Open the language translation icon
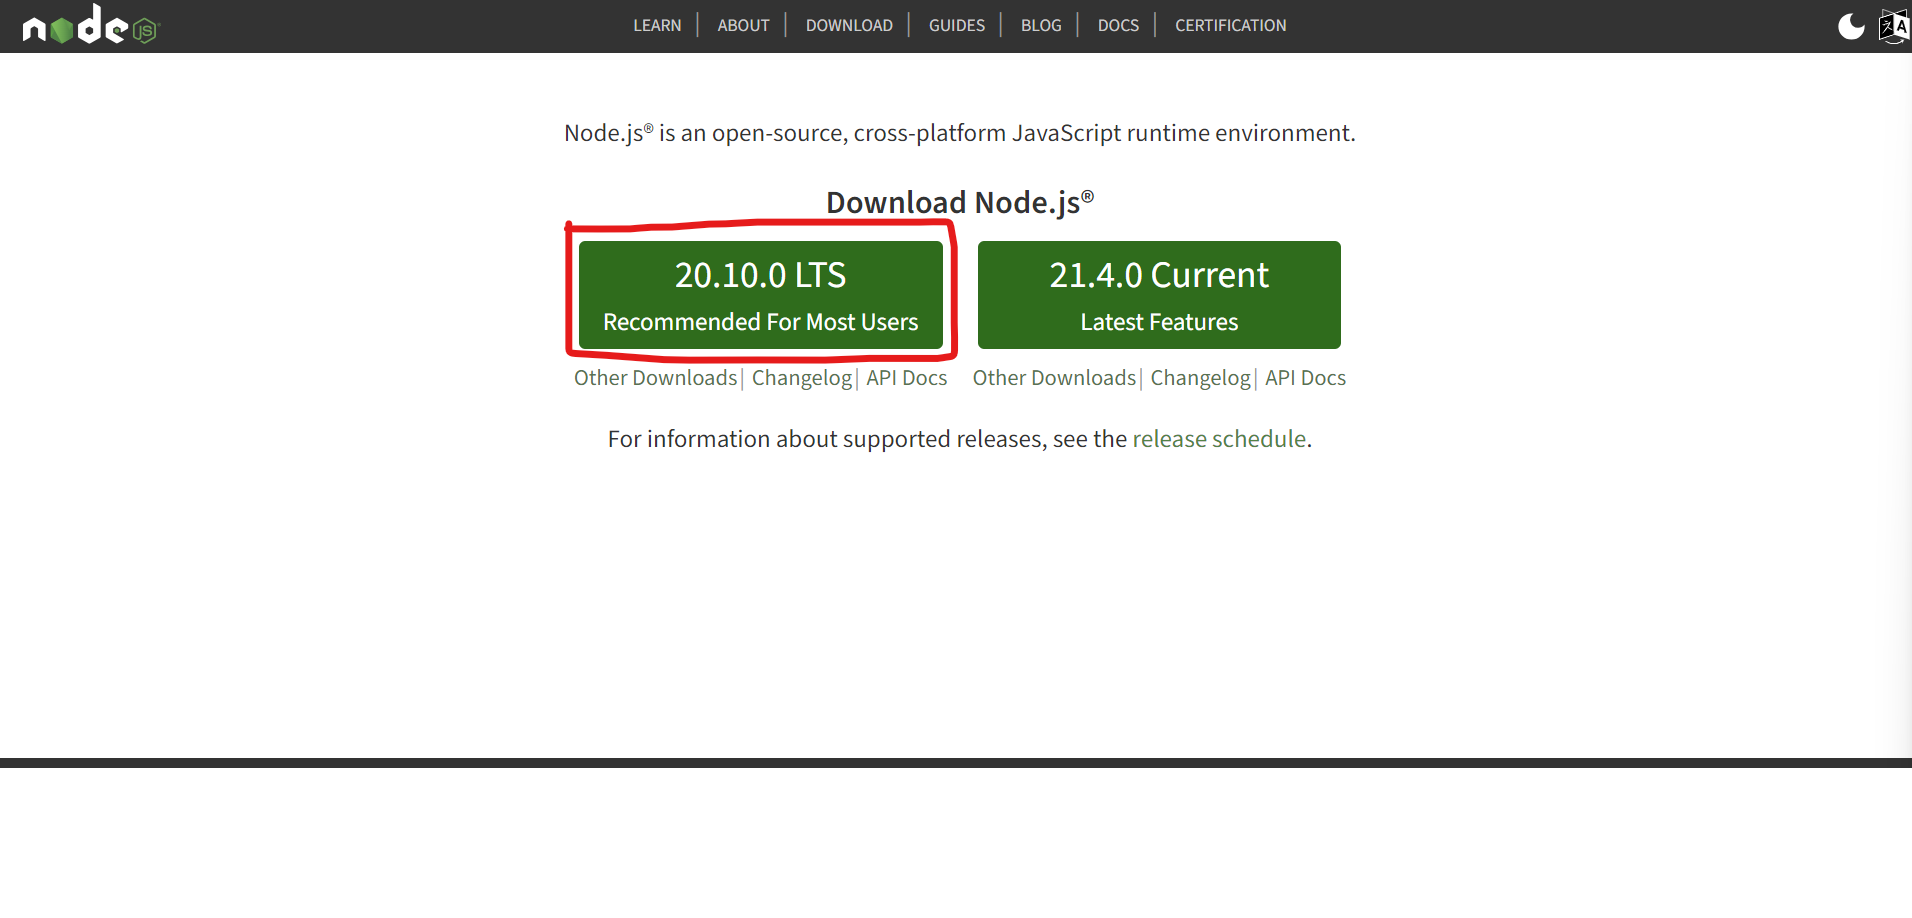This screenshot has height=918, width=1912. pyautogui.click(x=1894, y=26)
